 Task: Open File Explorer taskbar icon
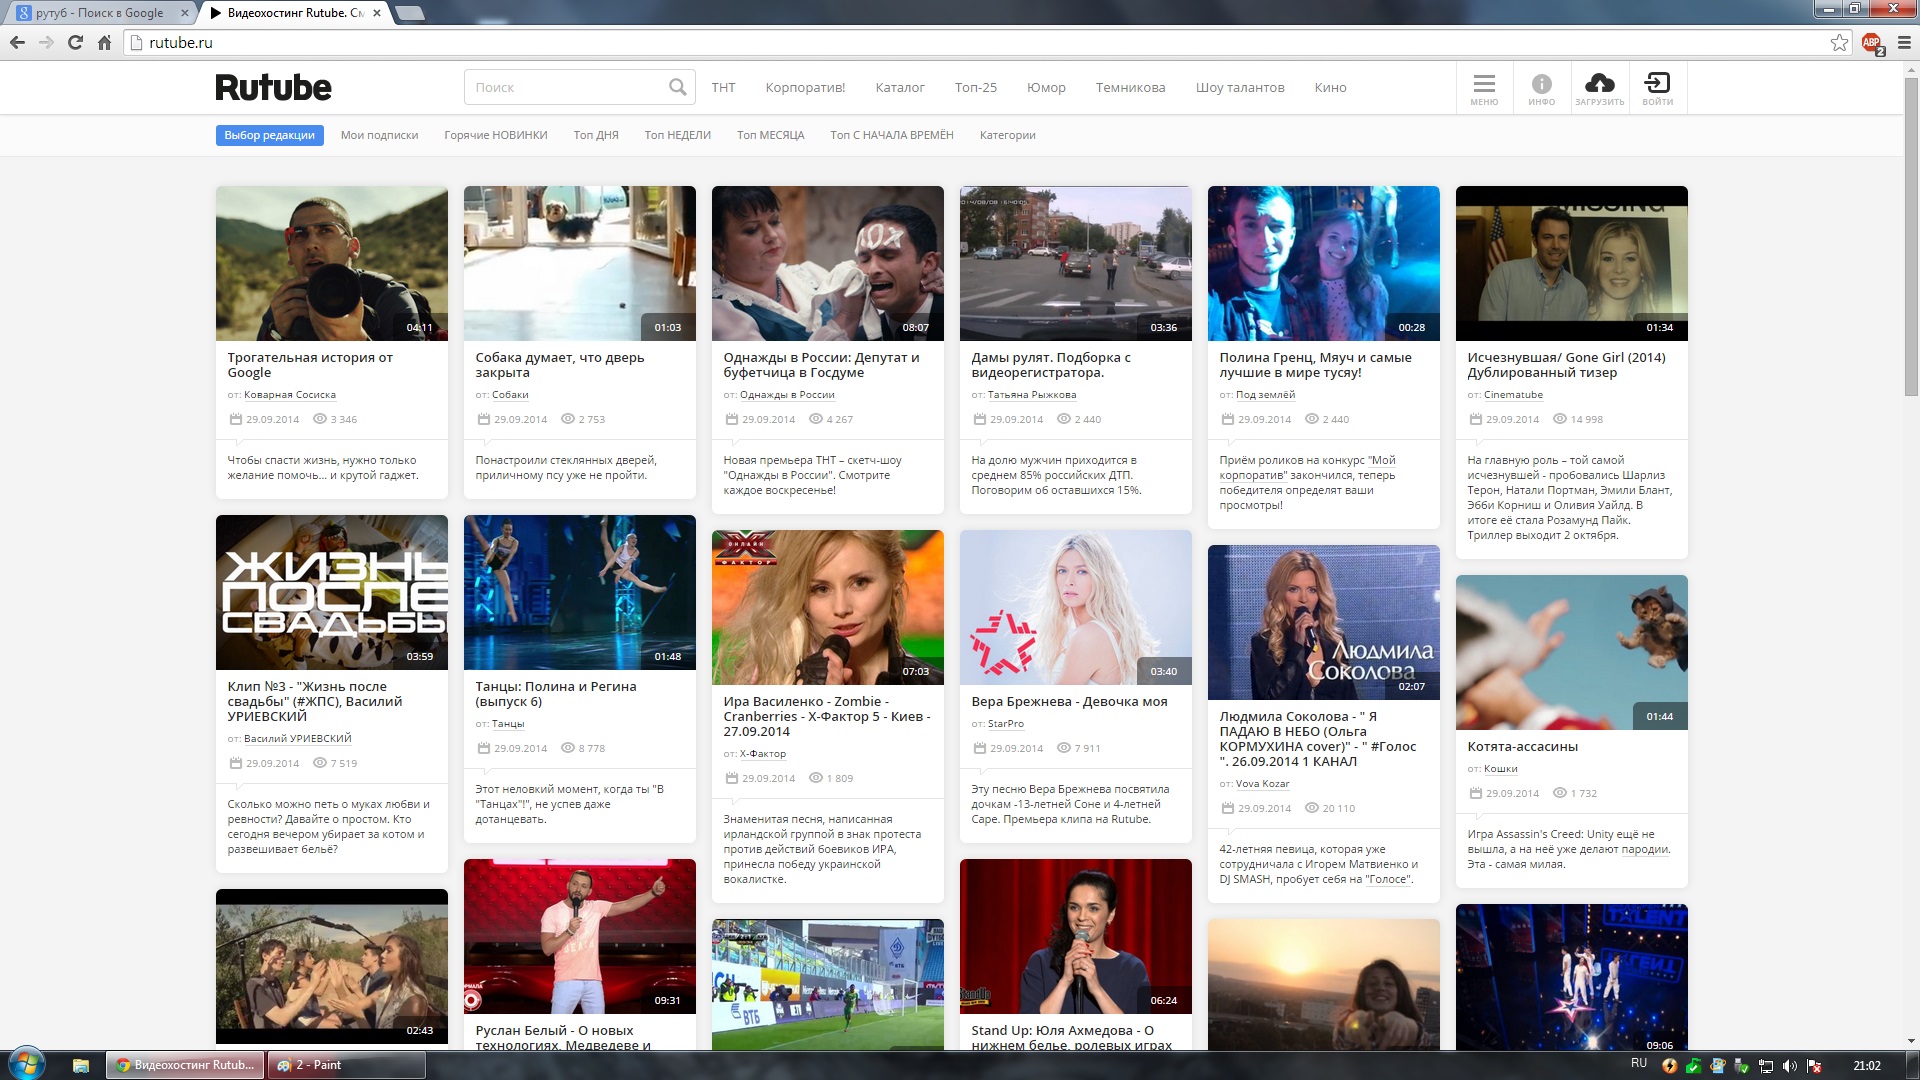(81, 1065)
